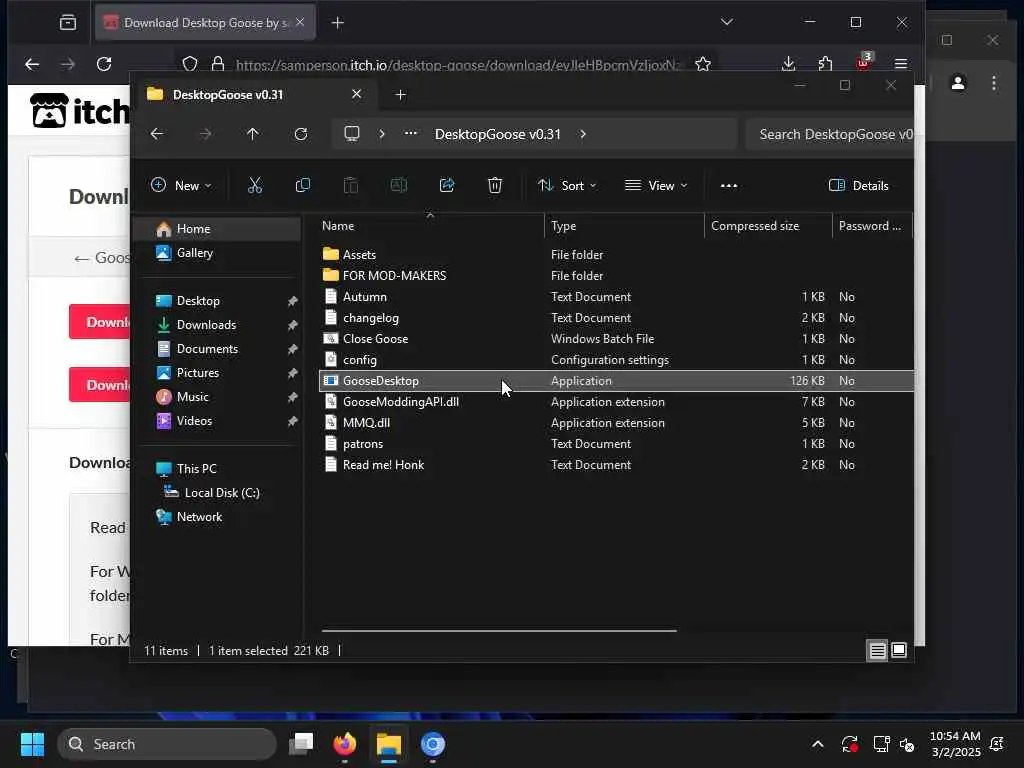This screenshot has width=1024, height=768.
Task: Go back in Firefox browser
Action: click(x=32, y=64)
